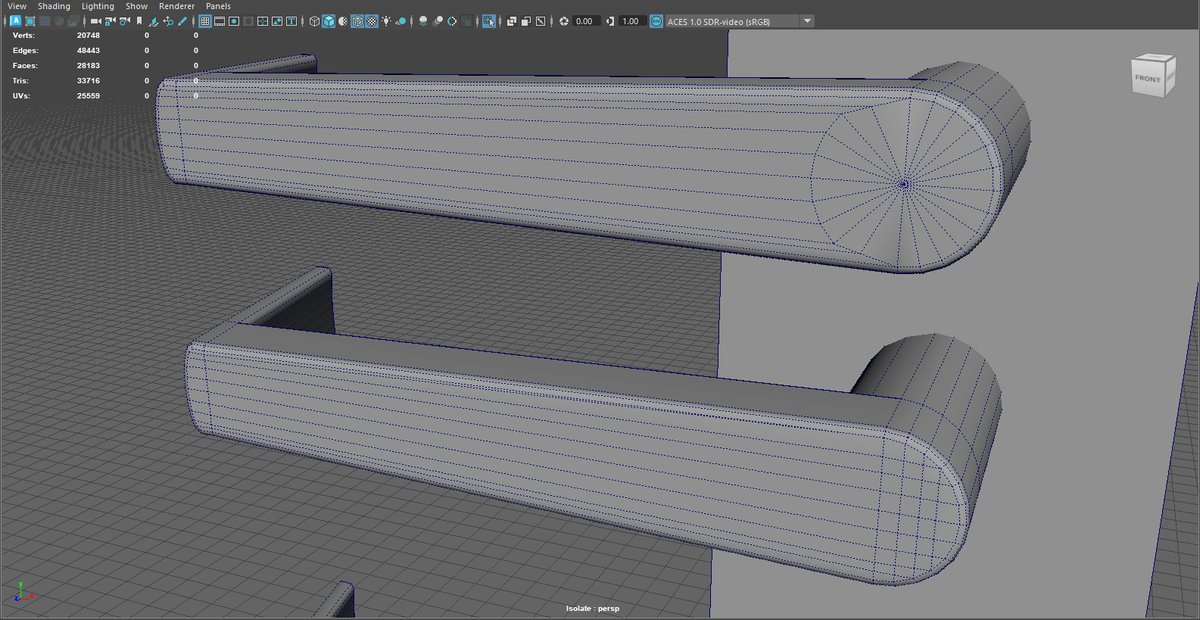Toggle X-Ray Active Components icon

[526, 21]
